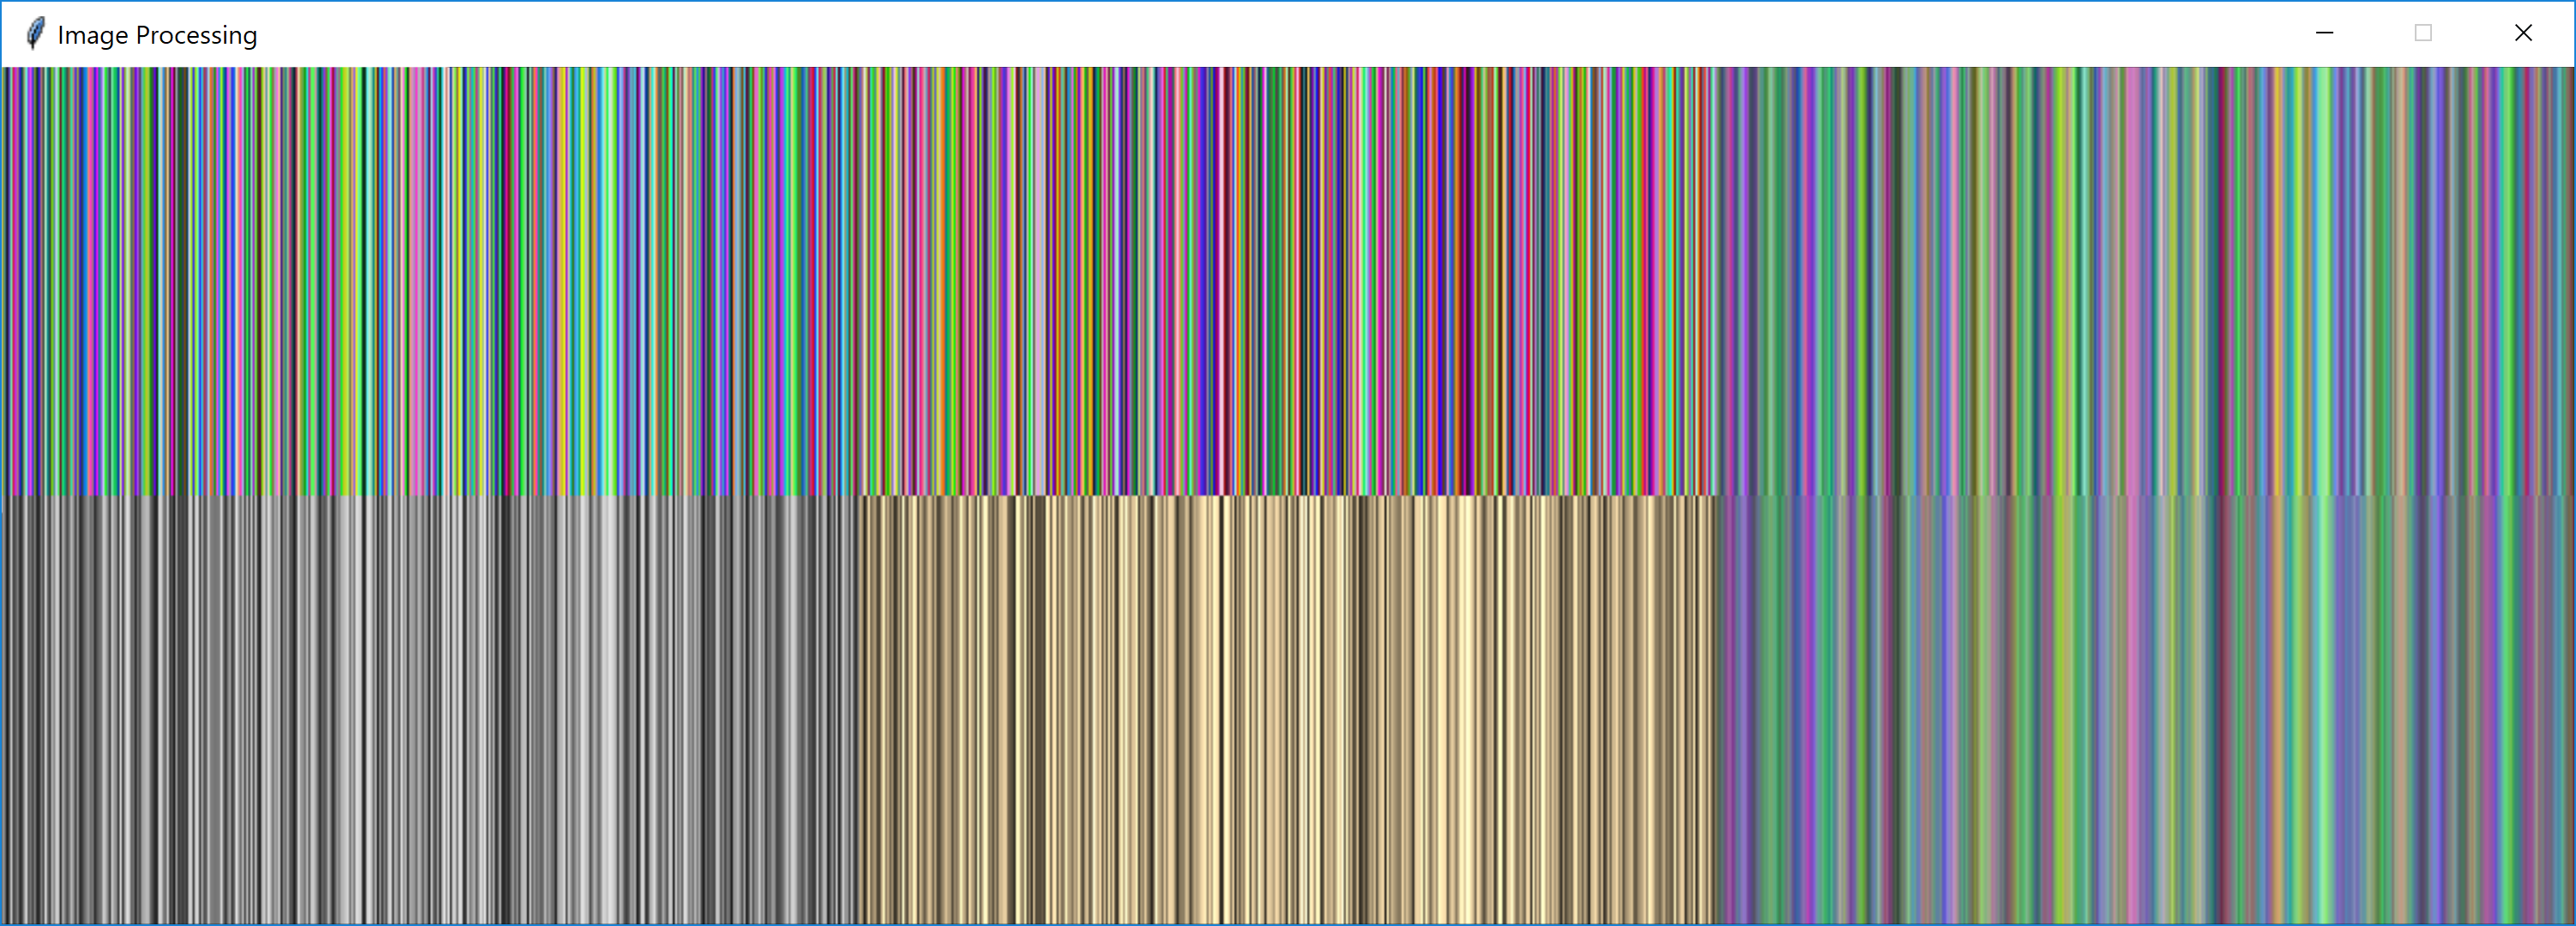Click the greyed-out maximize button
2576x926 pixels.
point(2423,33)
